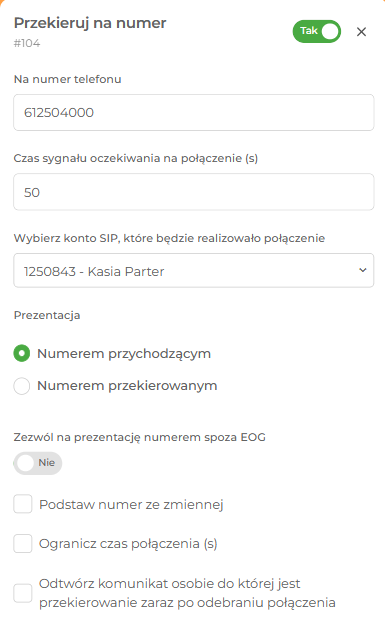Click the Czas sygnału oczekiwania label
The height and width of the screenshot is (618, 385).
[136, 158]
